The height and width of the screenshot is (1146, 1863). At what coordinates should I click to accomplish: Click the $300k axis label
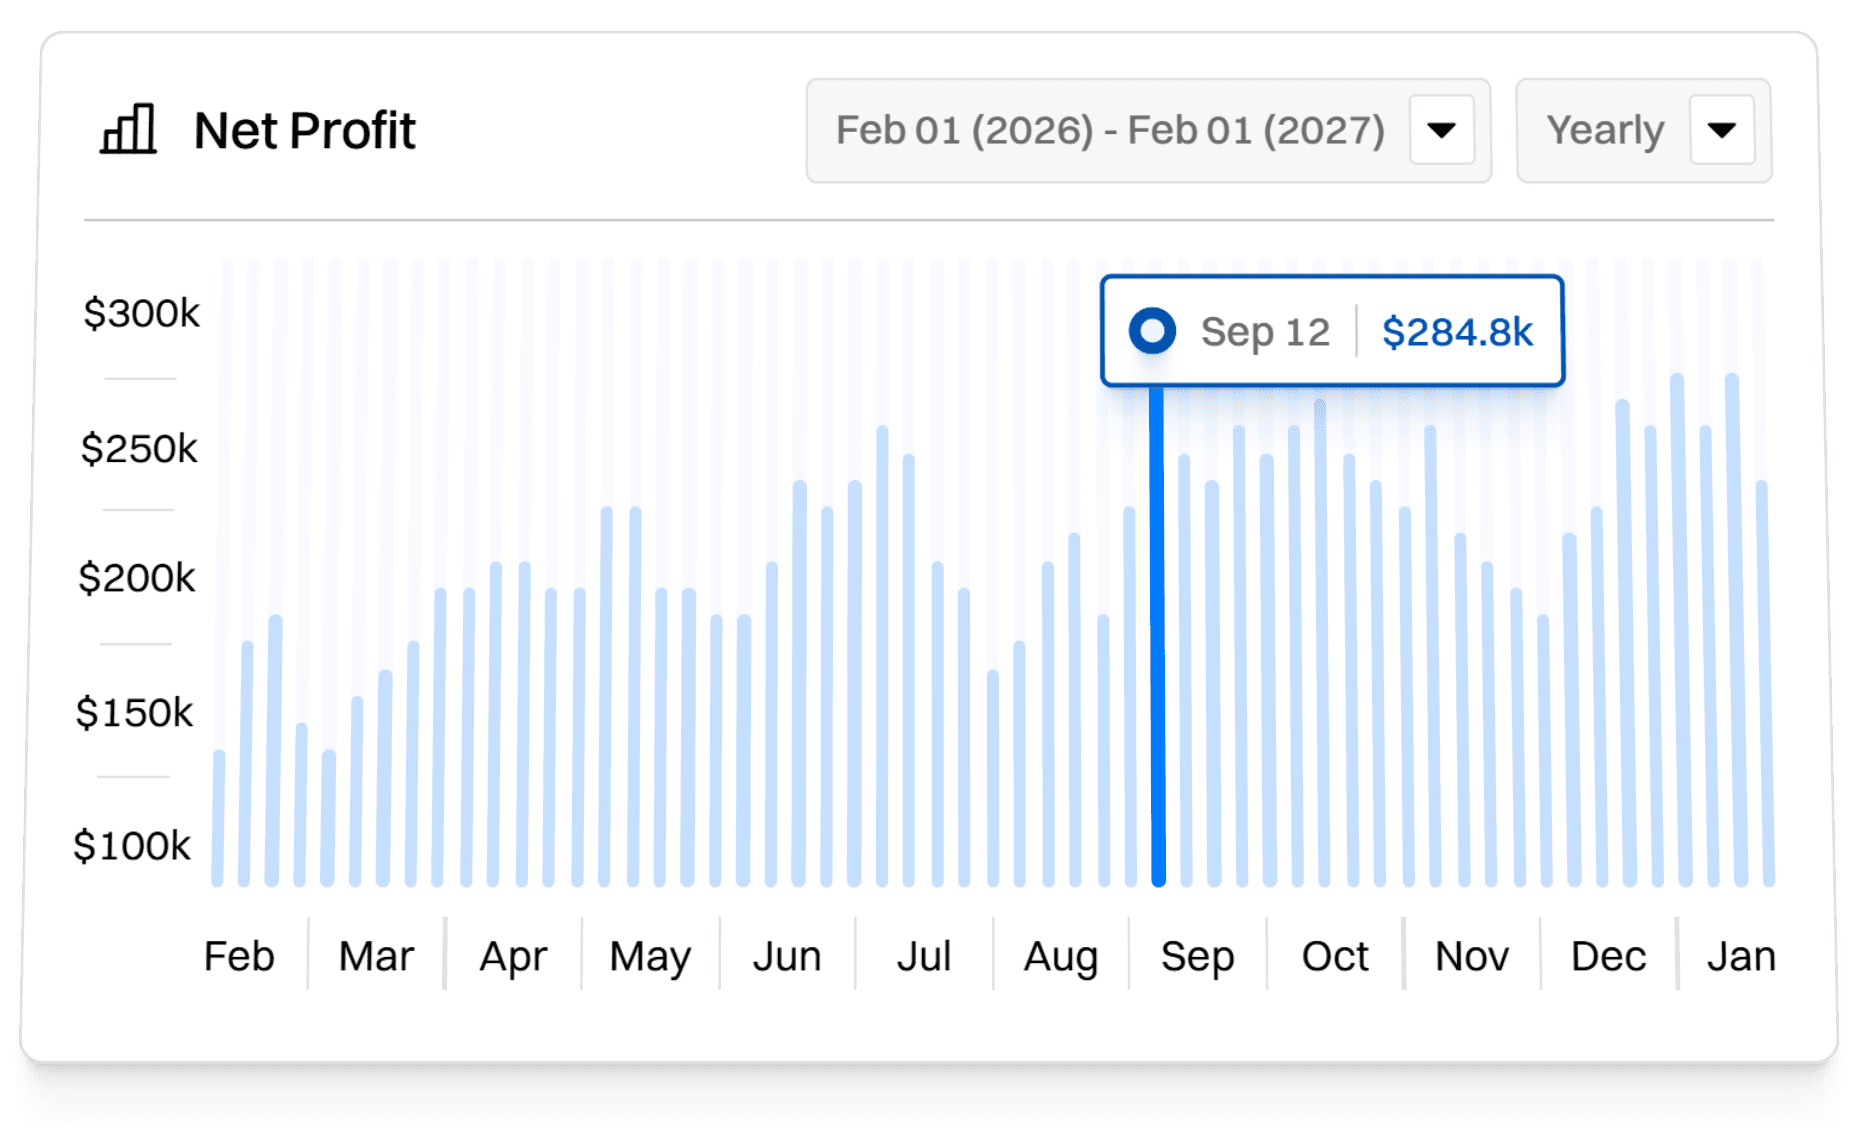pos(138,313)
